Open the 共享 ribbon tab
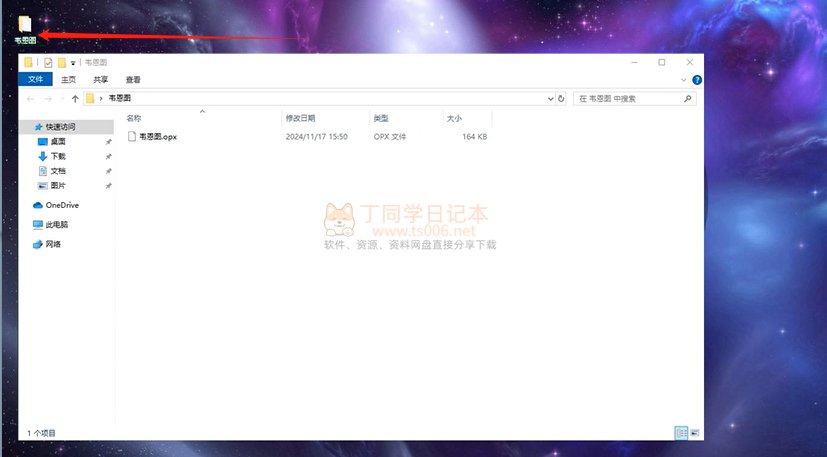 coord(101,80)
